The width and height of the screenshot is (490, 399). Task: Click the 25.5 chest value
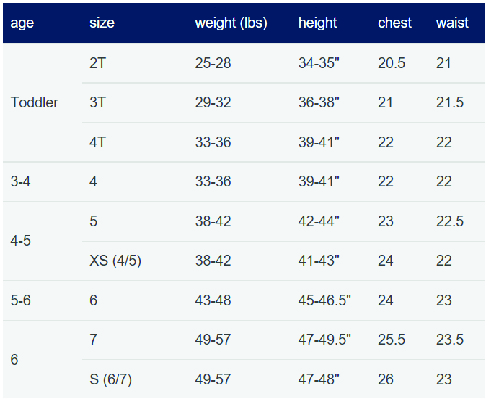point(392,340)
